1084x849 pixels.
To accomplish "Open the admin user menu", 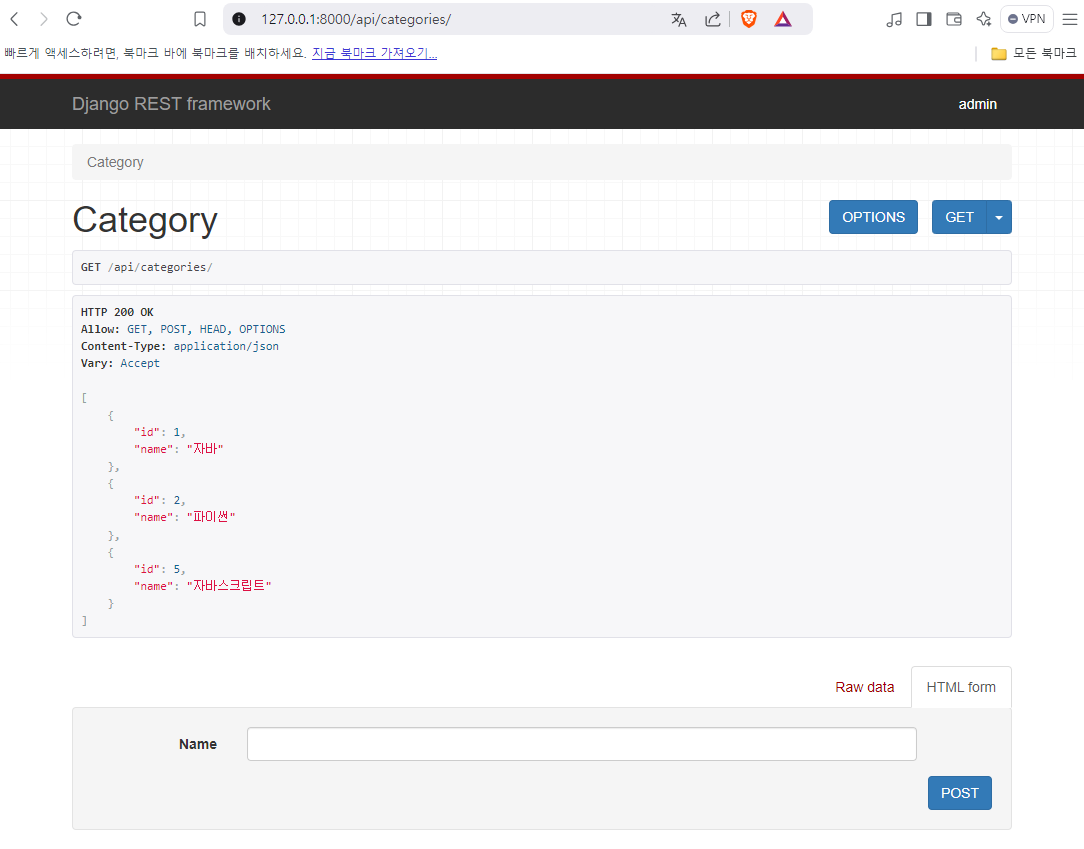I will click(x=978, y=104).
